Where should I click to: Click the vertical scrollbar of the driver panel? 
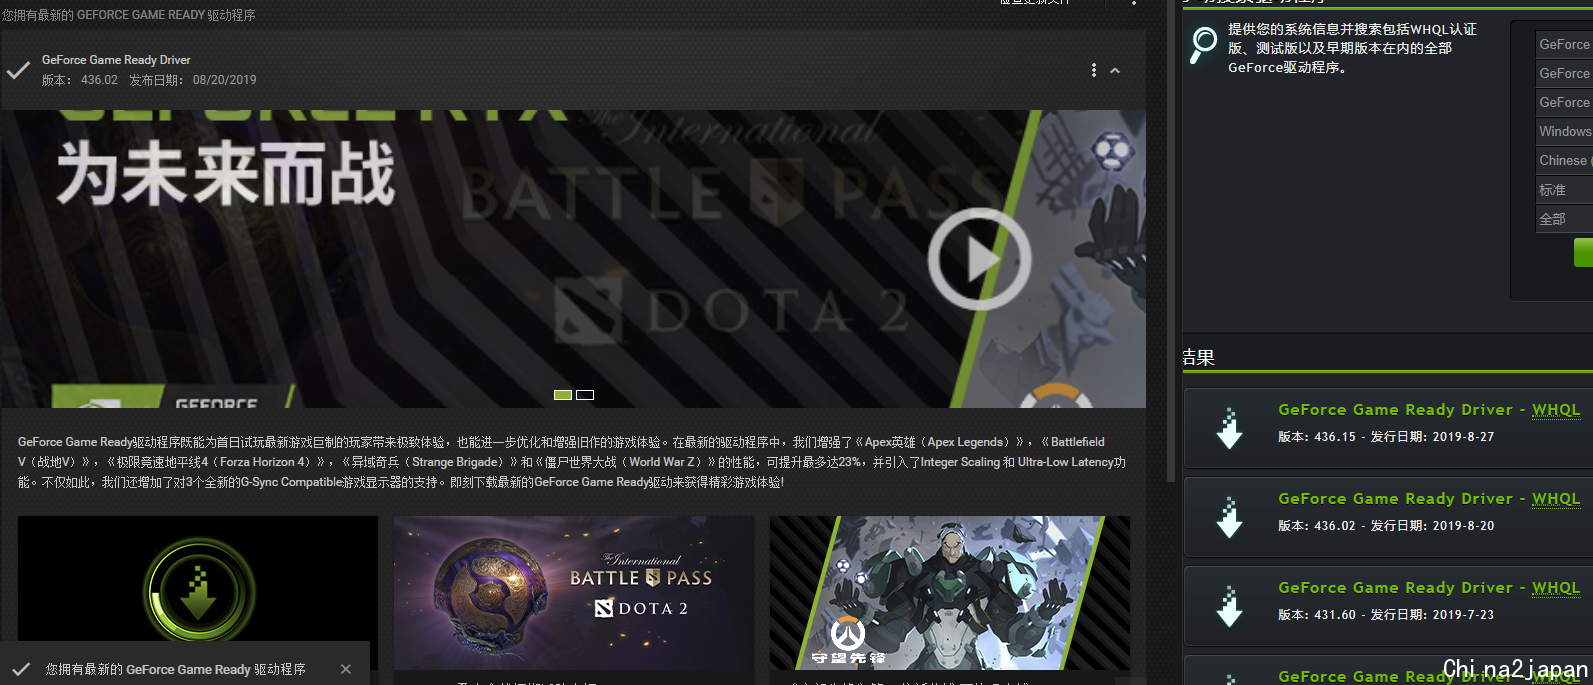point(1171,240)
